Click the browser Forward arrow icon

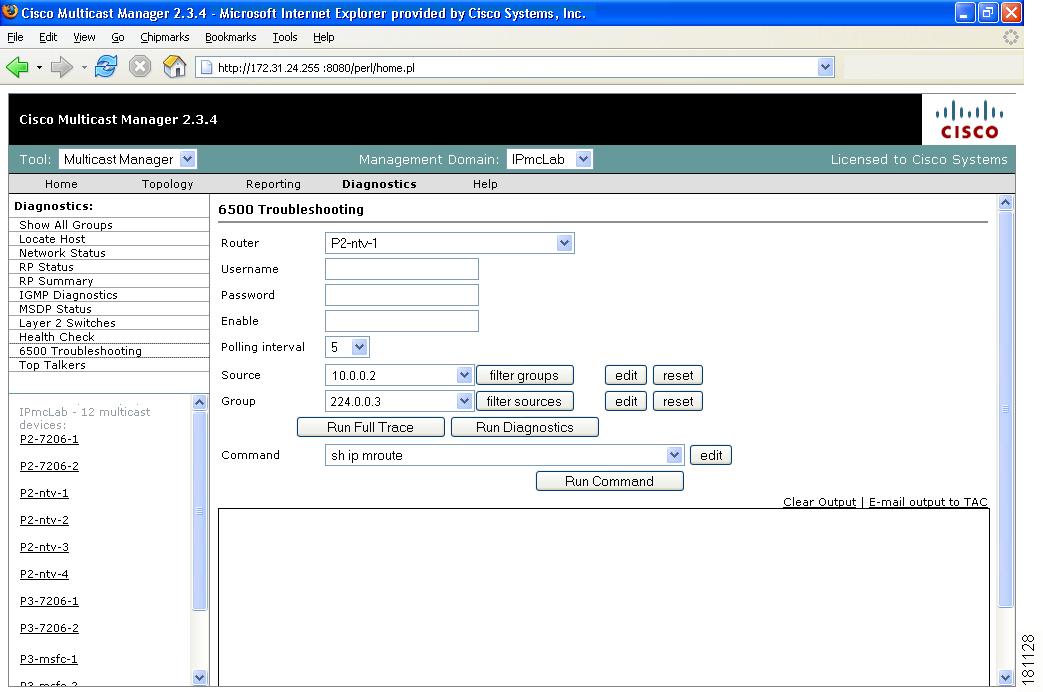click(62, 67)
